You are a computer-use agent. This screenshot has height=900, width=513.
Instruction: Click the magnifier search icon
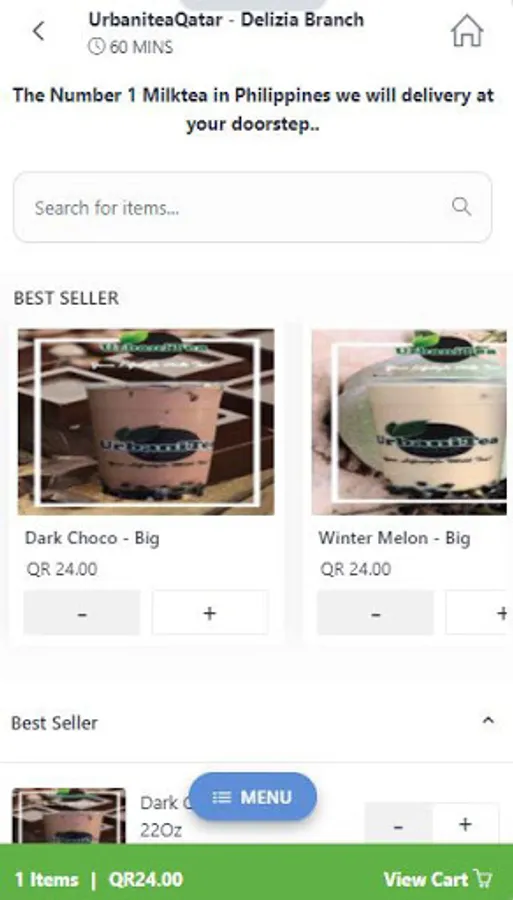461,206
